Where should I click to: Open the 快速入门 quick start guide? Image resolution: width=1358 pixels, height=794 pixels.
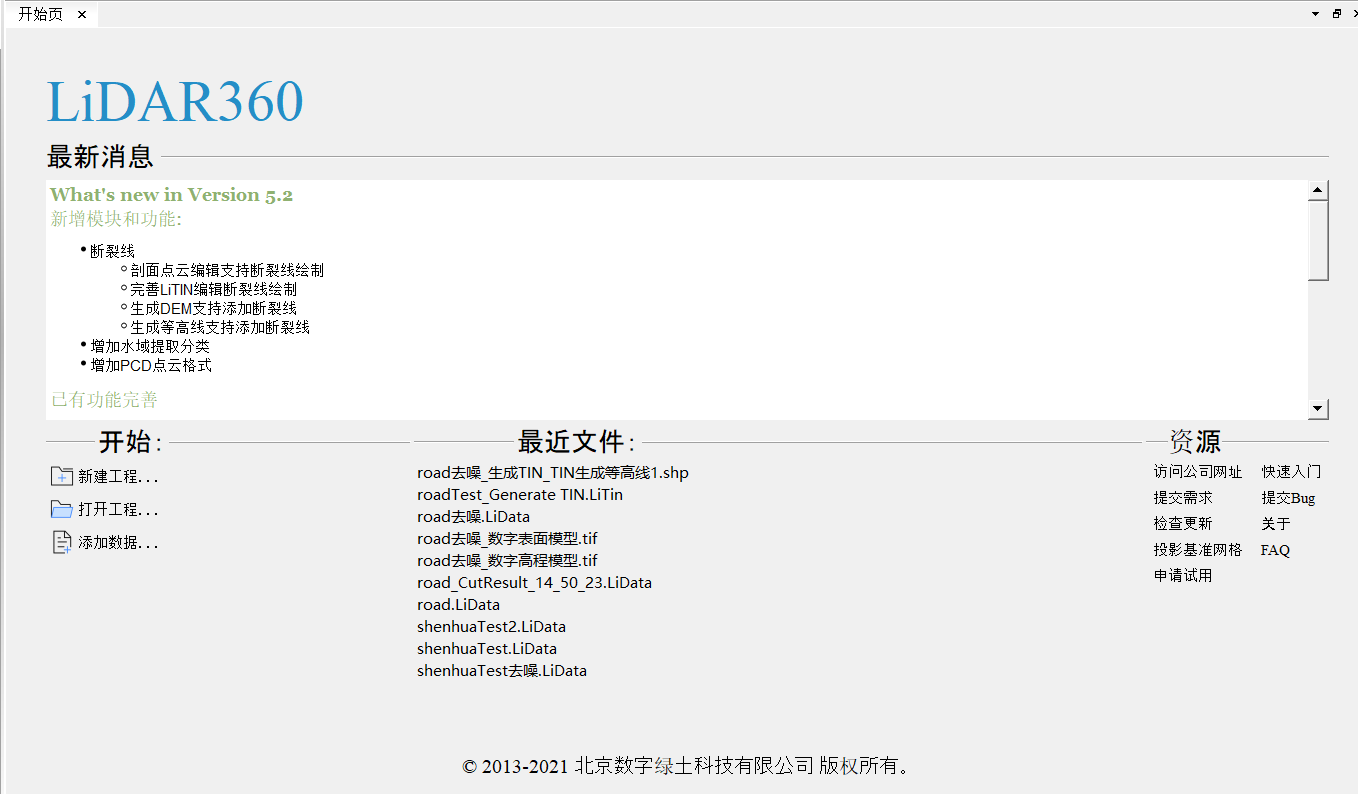pos(1291,472)
